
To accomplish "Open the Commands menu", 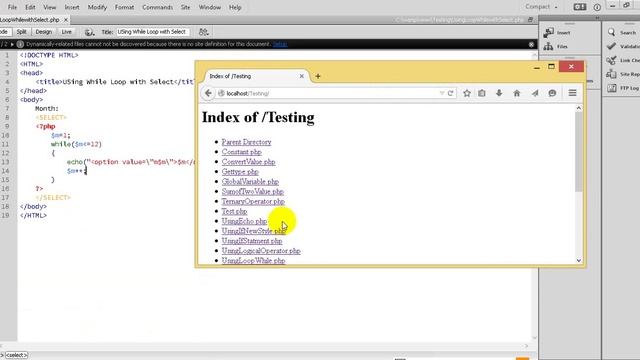I will point(157,7).
